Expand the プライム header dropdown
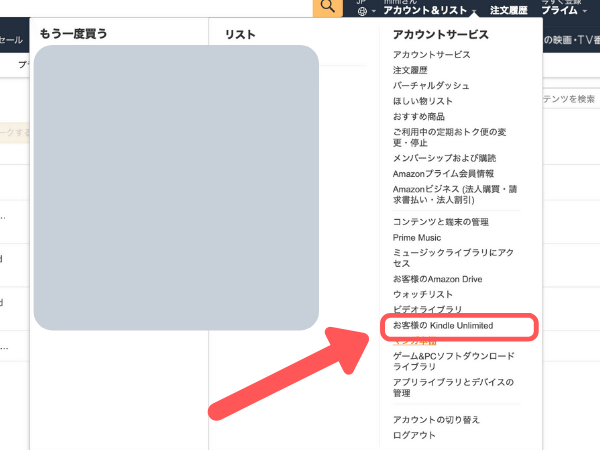This screenshot has width=600, height=450. 564,9
